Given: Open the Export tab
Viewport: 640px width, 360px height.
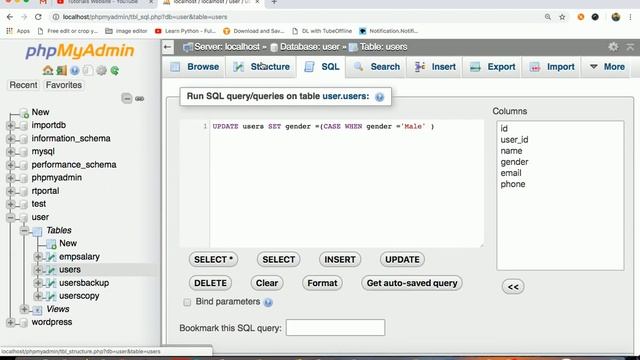Looking at the screenshot, I should pos(492,67).
